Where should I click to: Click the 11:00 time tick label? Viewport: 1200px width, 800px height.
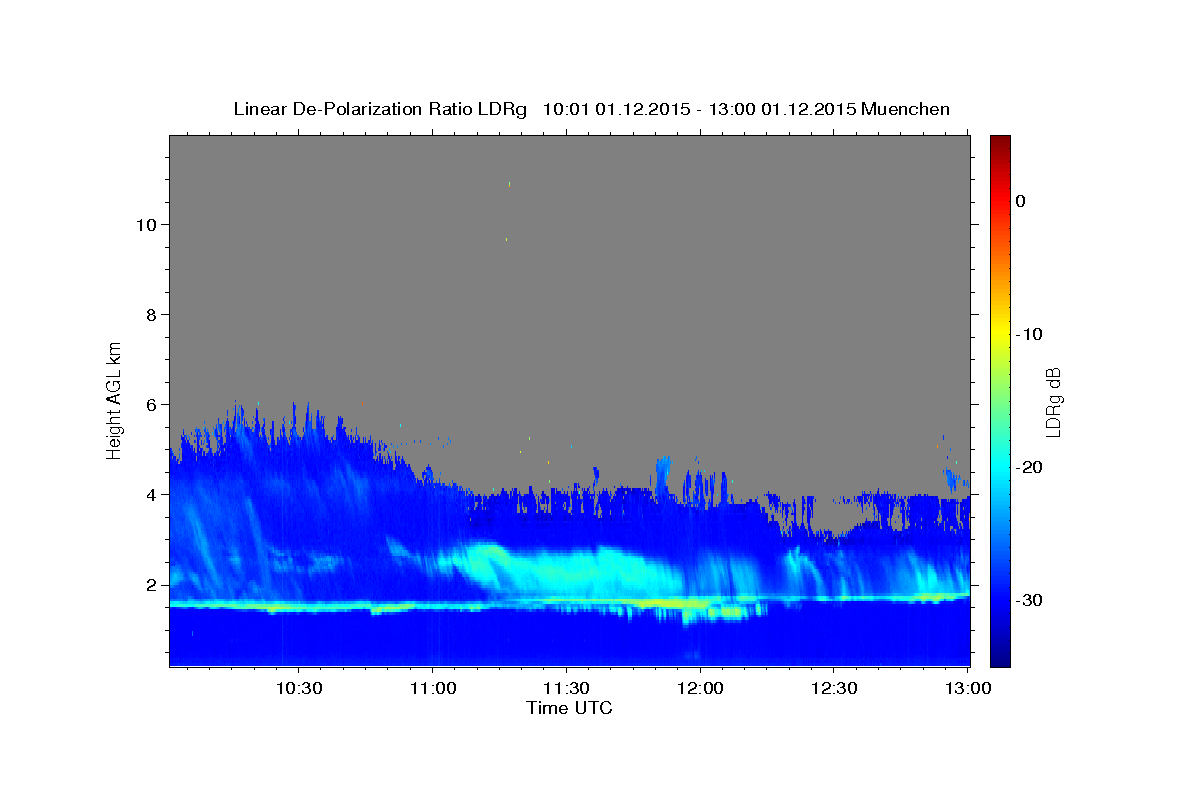point(432,688)
